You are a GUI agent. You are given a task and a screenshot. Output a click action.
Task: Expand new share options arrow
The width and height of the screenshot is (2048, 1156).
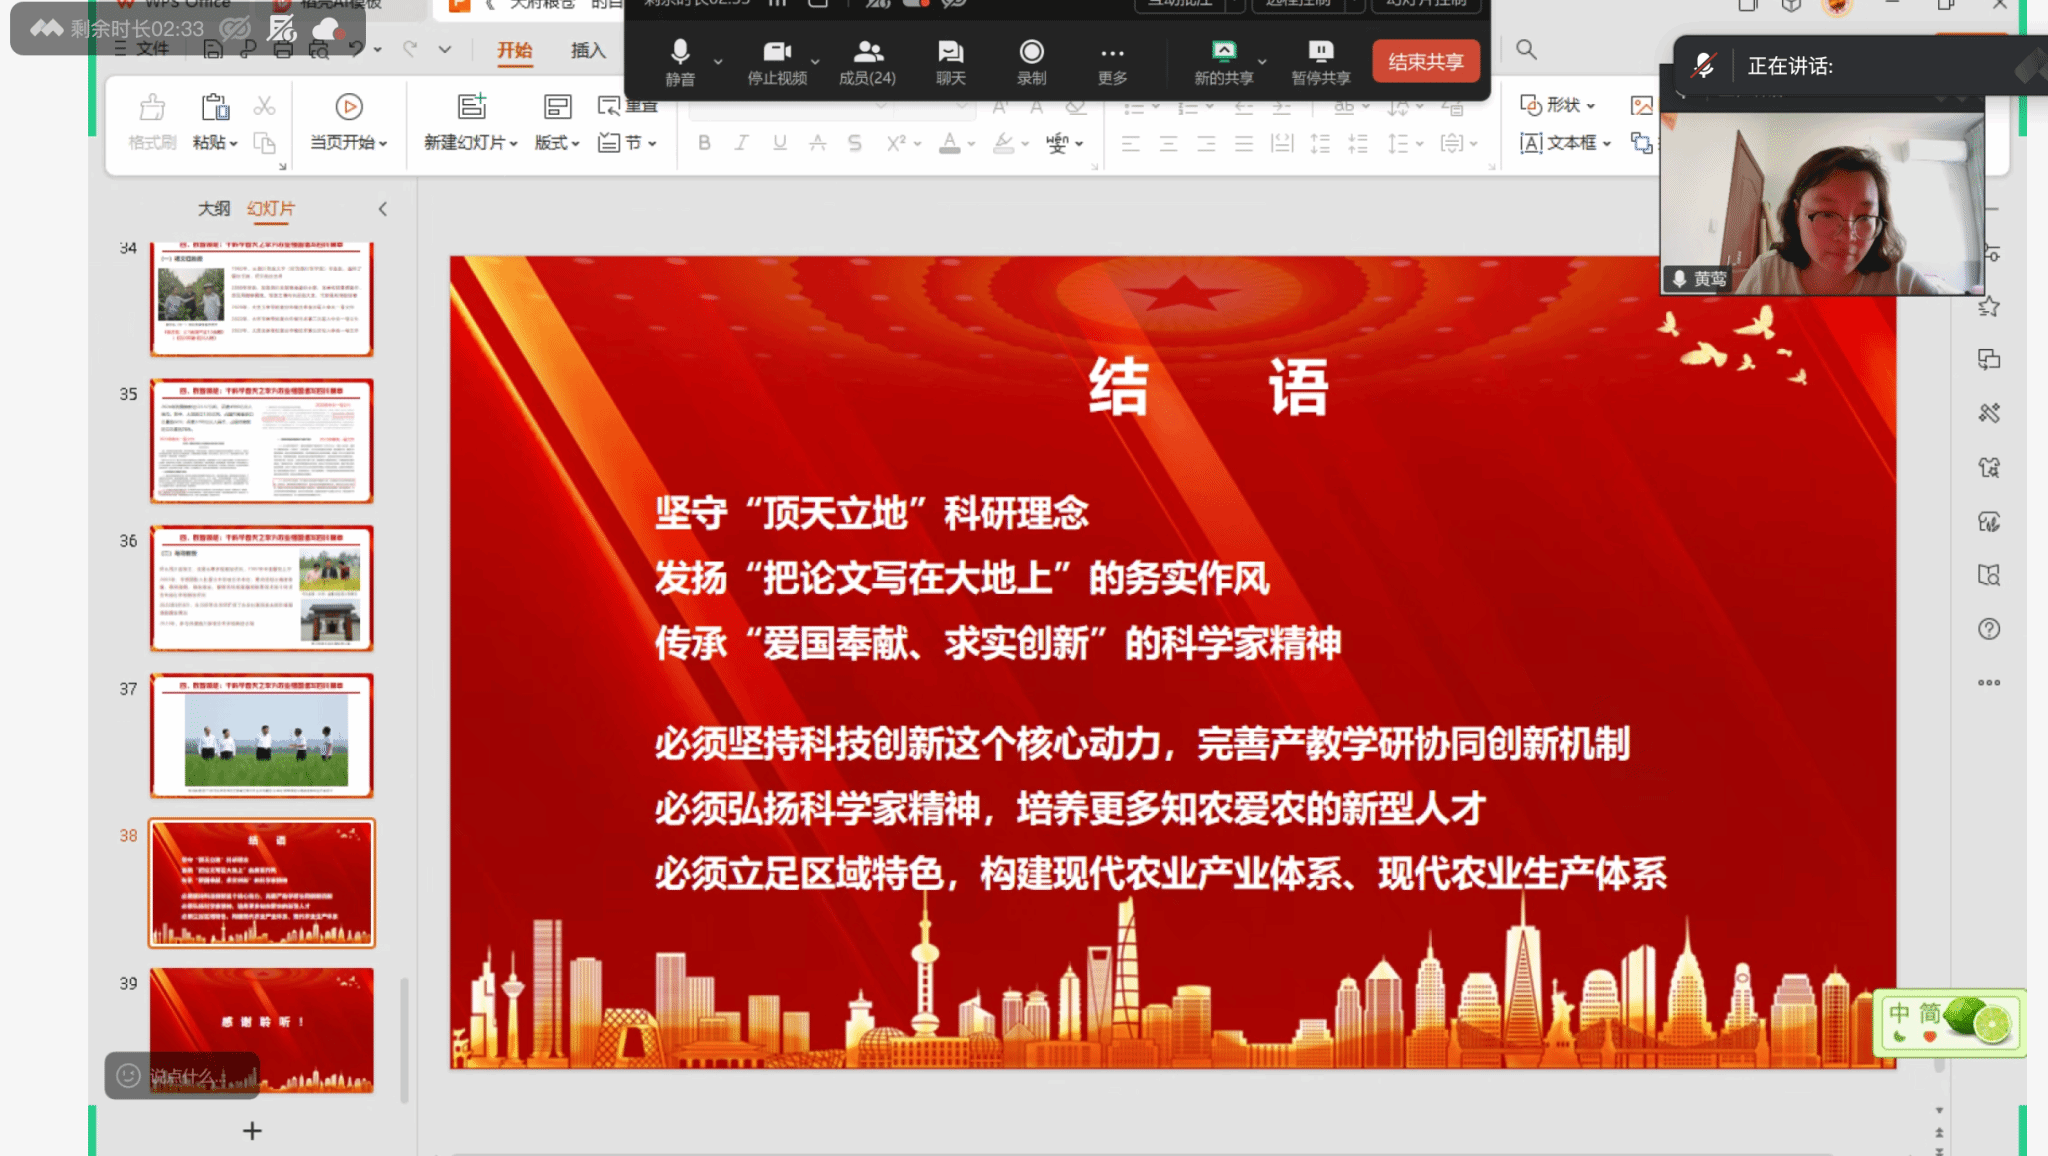point(1262,62)
